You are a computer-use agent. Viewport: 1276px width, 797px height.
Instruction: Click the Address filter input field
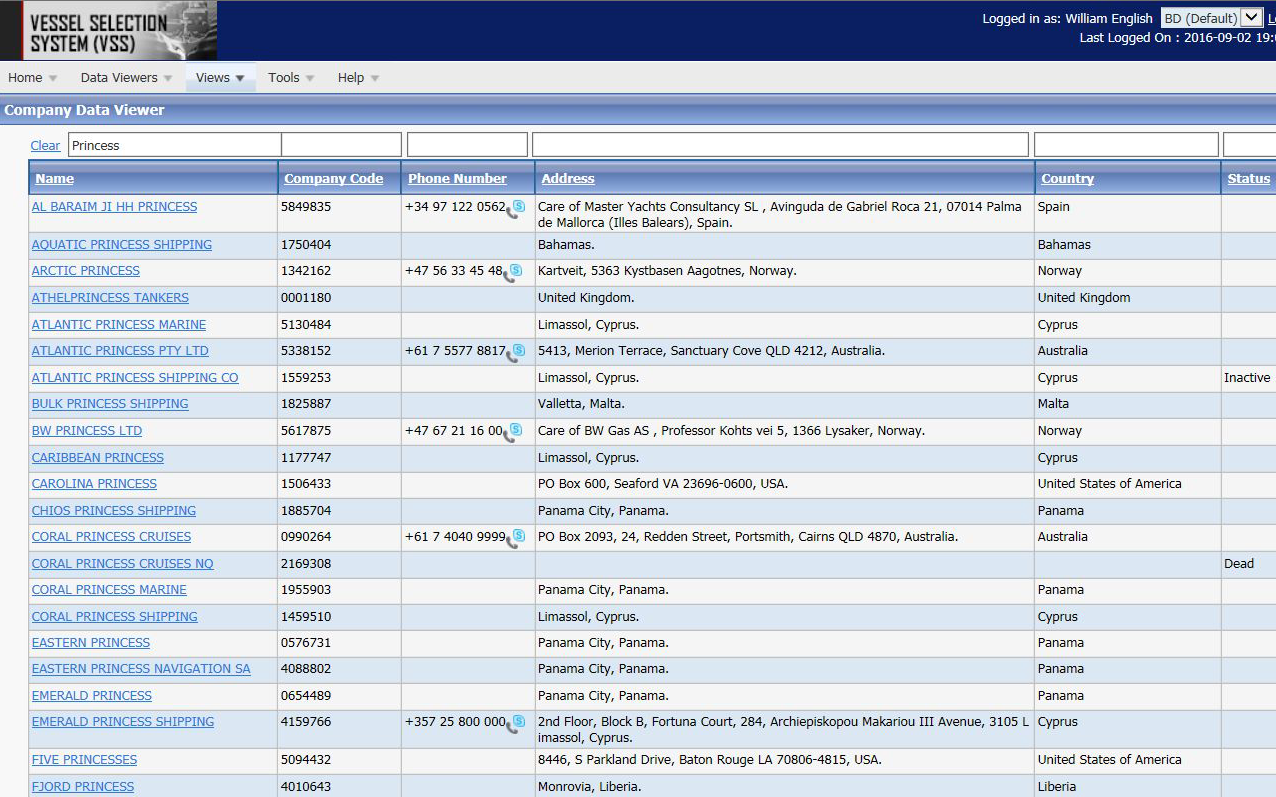[780, 146]
